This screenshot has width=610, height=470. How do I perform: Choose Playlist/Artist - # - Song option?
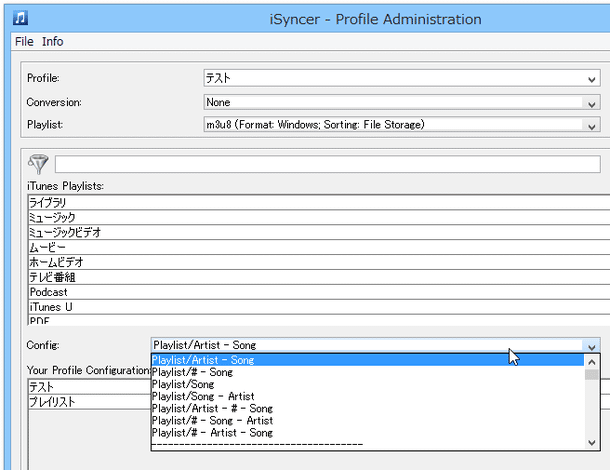pos(368,409)
